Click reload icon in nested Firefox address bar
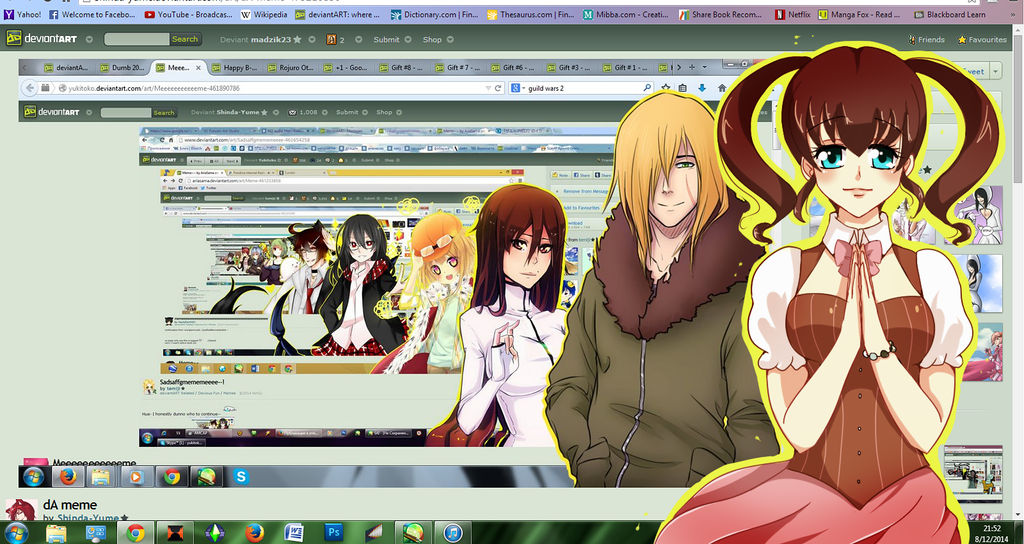The width and height of the screenshot is (1024, 544). (x=498, y=88)
